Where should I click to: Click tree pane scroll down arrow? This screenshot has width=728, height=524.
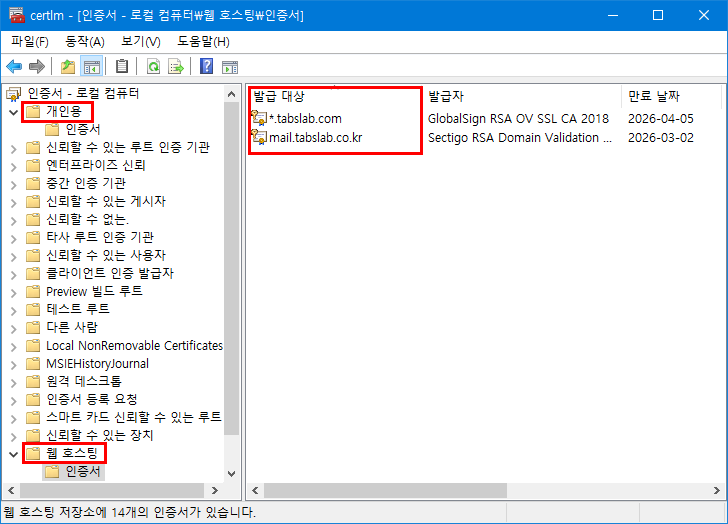click(232, 474)
